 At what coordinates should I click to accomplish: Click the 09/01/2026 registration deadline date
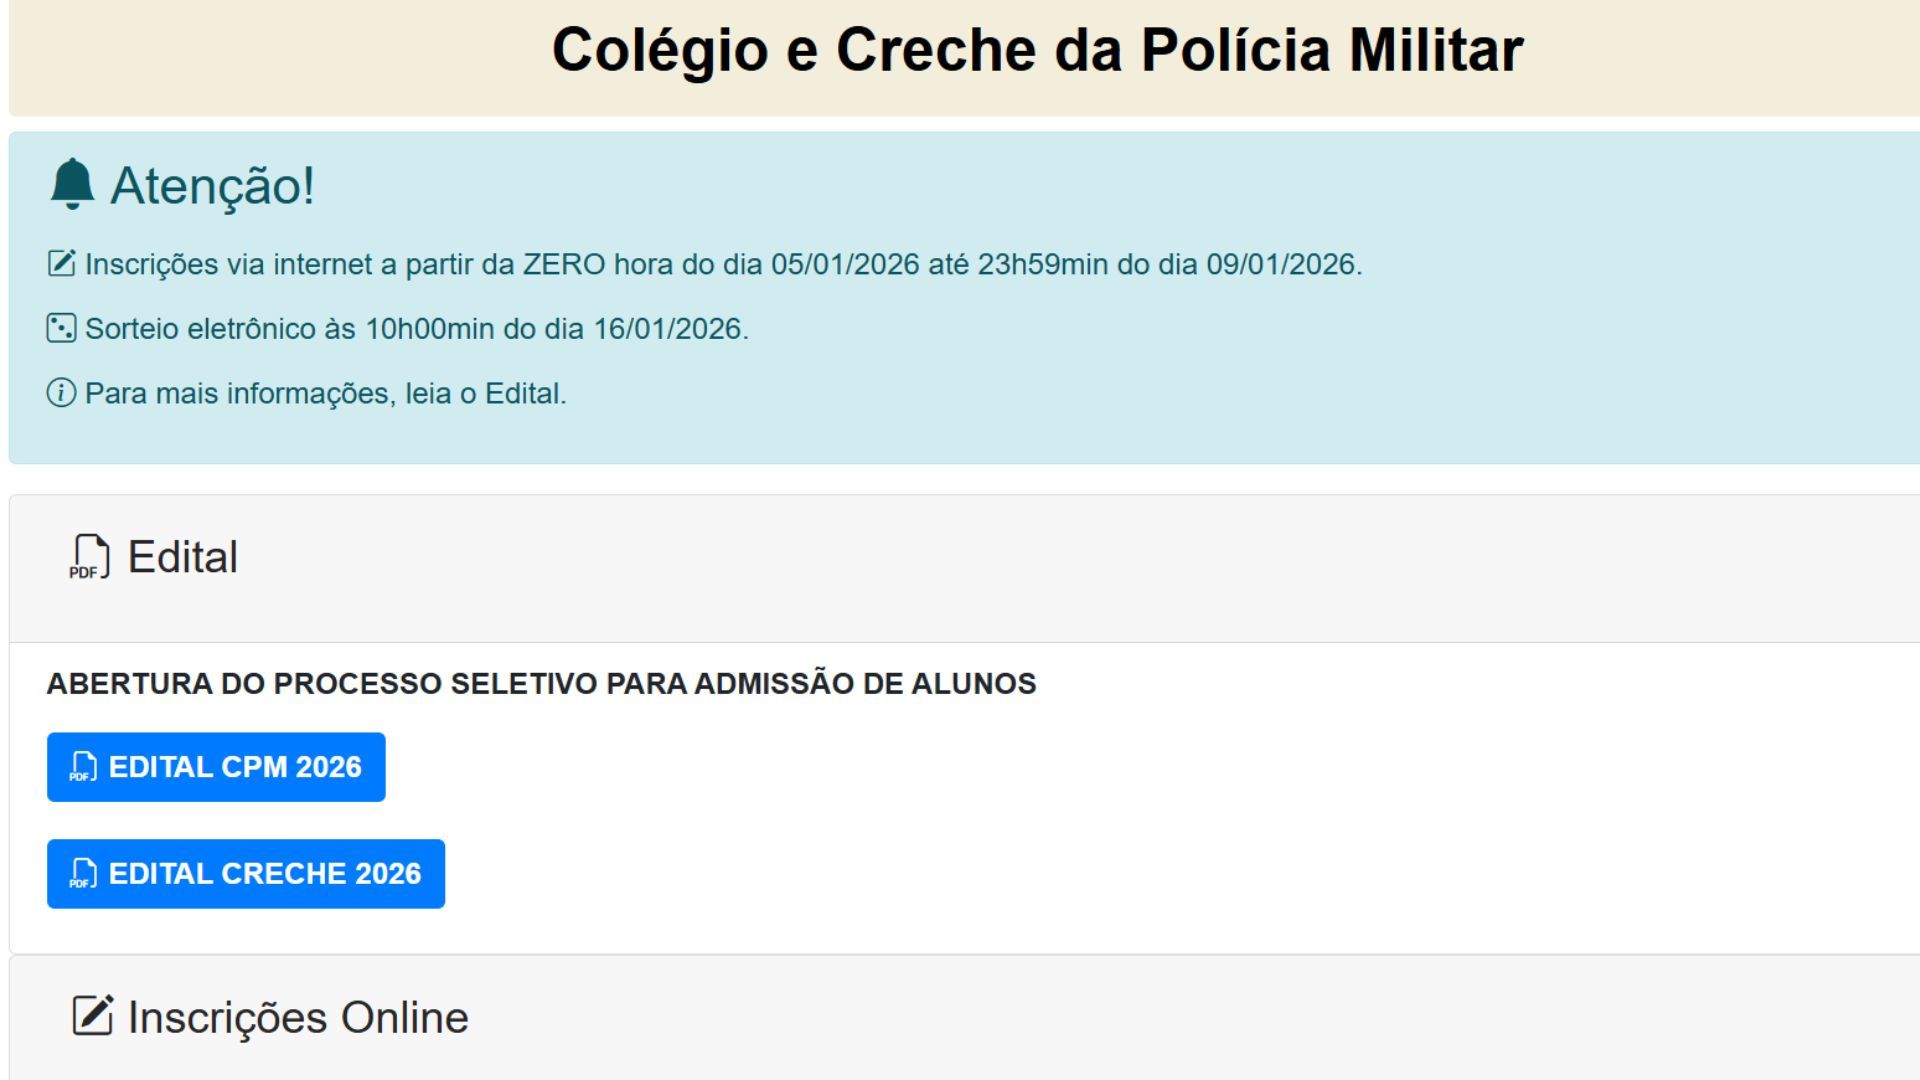(x=1281, y=265)
